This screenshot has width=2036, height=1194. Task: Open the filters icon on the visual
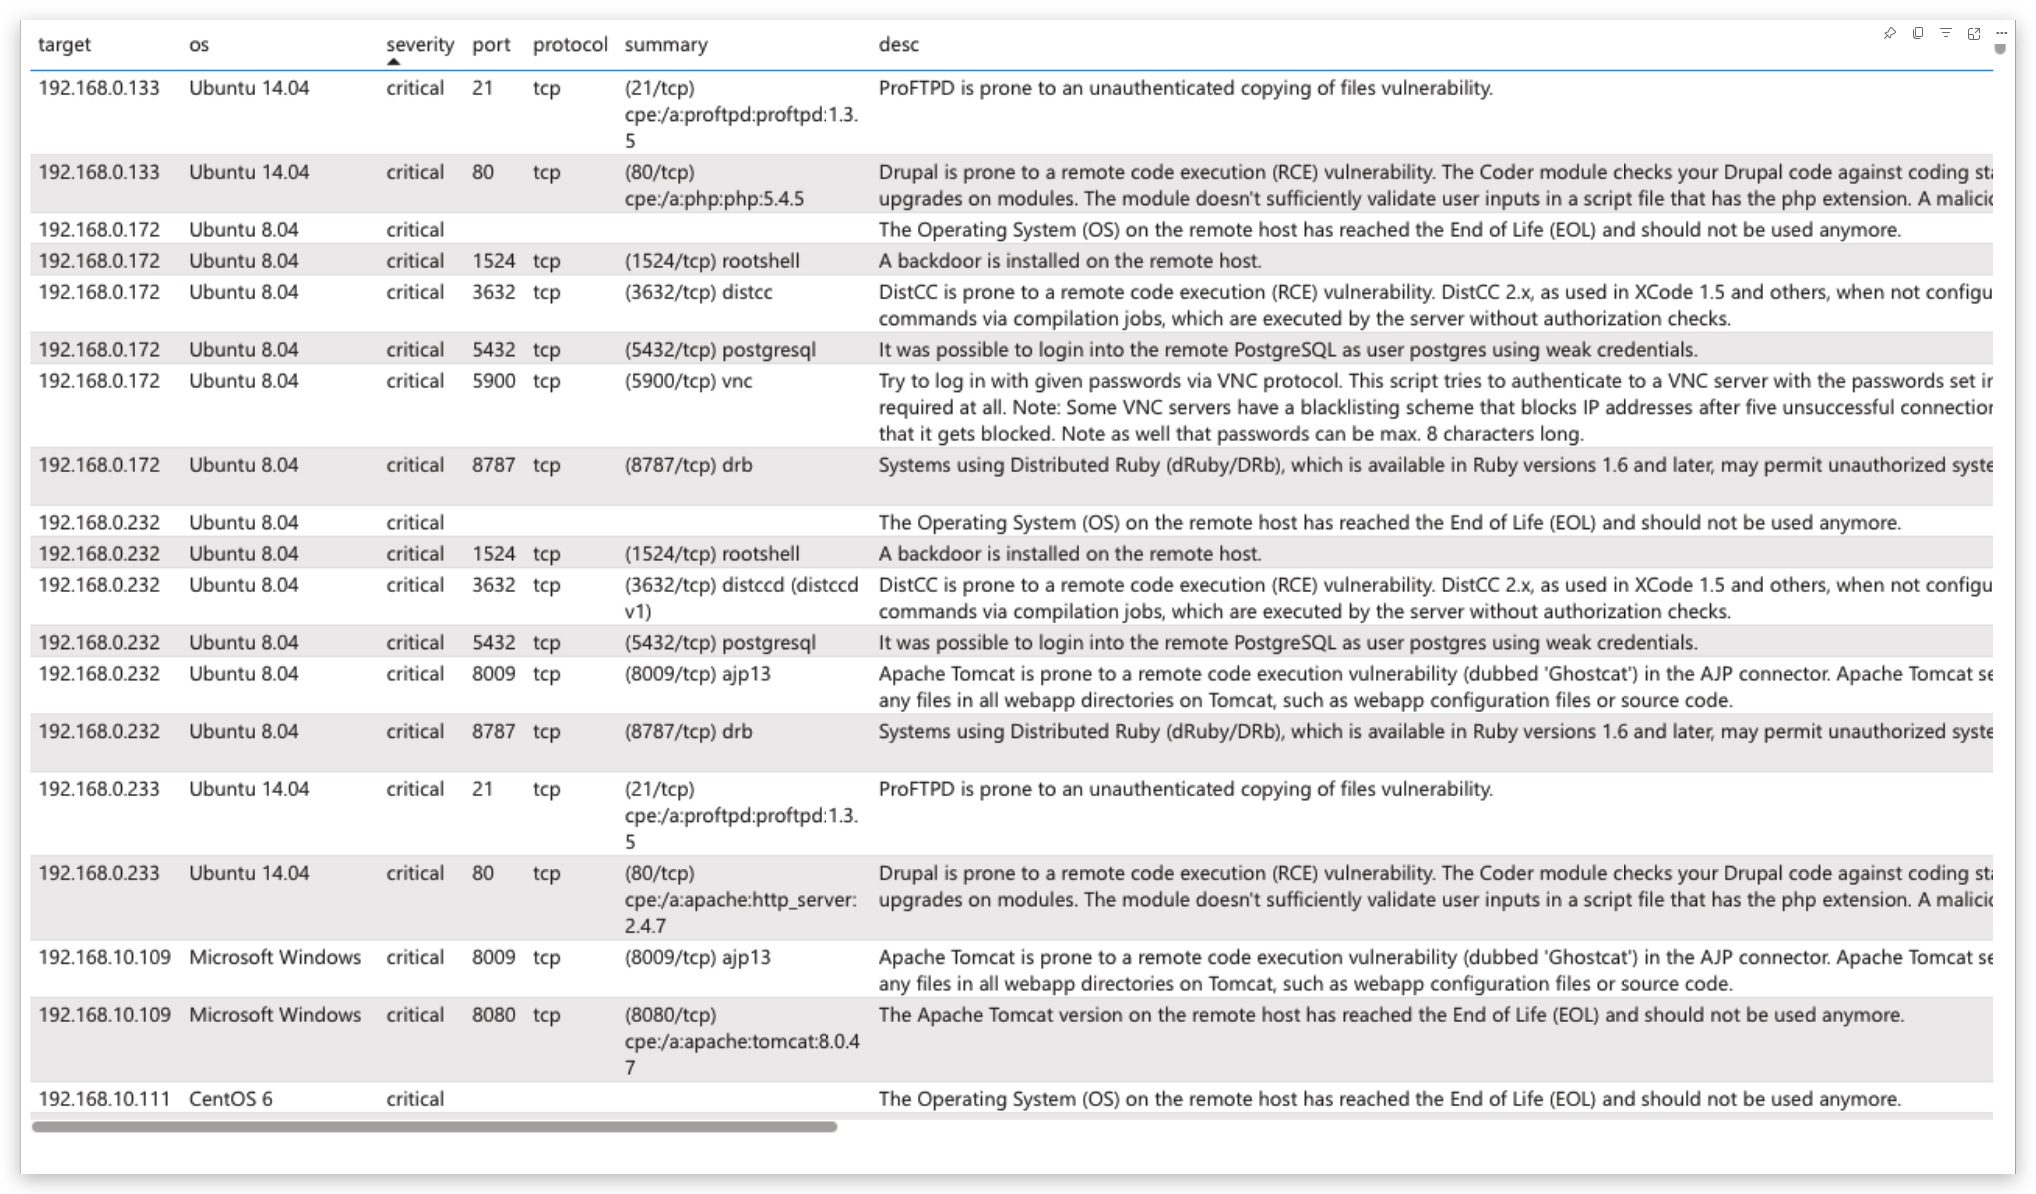1945,33
